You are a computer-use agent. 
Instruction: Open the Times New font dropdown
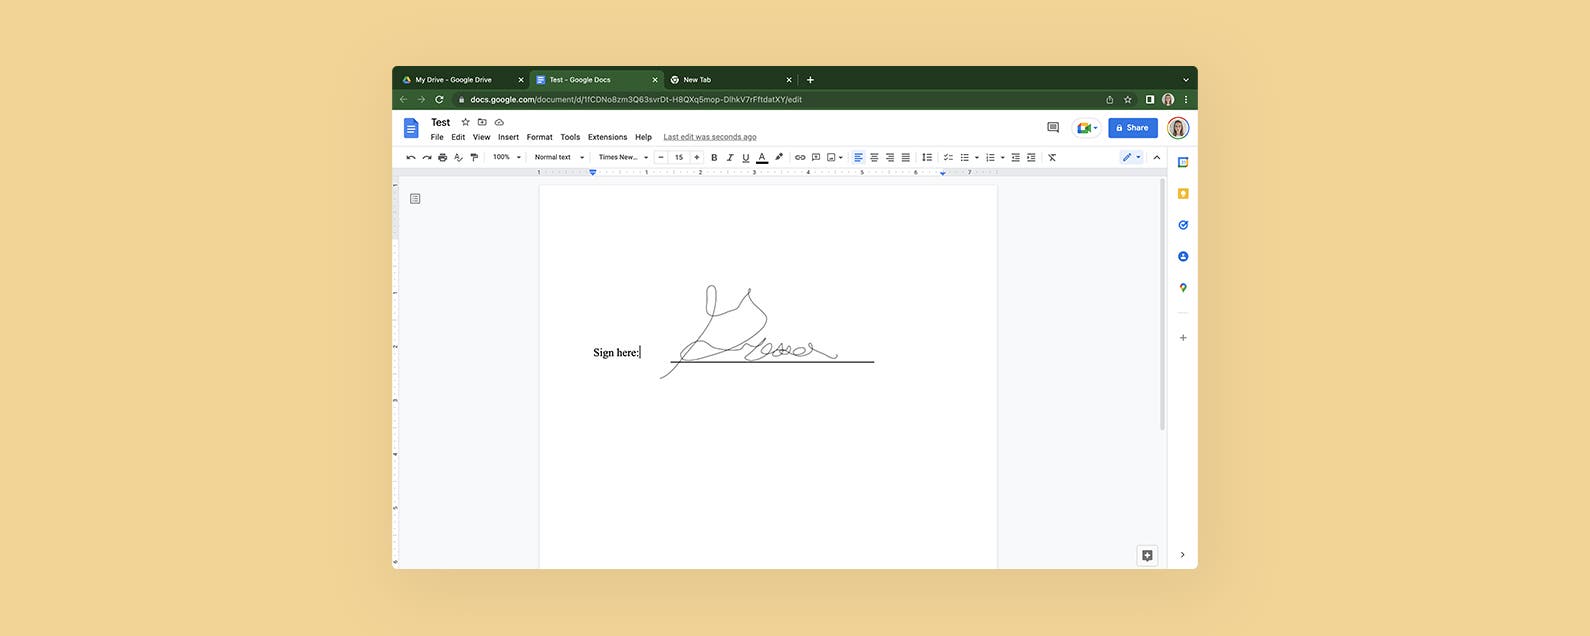(x=623, y=157)
